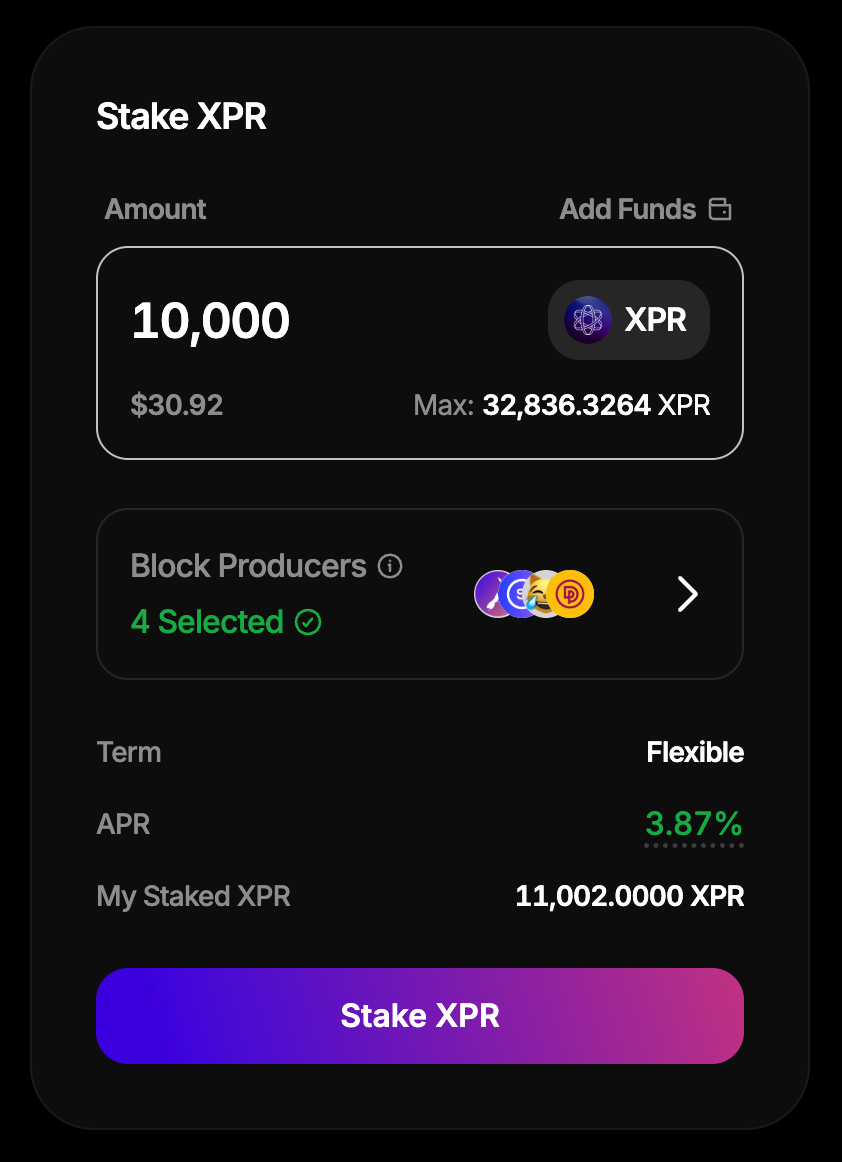Open the XPR token selector pill
Screen dimensions: 842x1162
pyautogui.click(x=629, y=320)
